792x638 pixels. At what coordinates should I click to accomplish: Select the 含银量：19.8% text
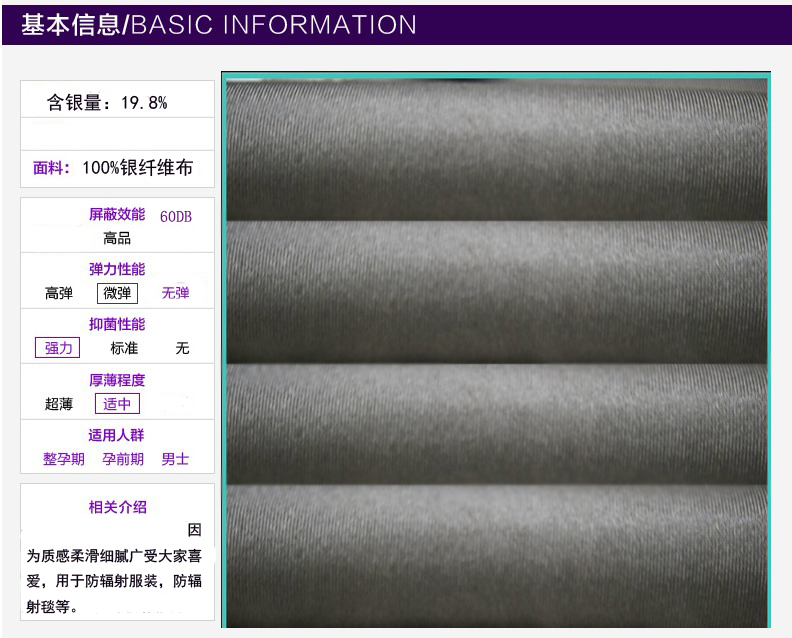pyautogui.click(x=107, y=103)
